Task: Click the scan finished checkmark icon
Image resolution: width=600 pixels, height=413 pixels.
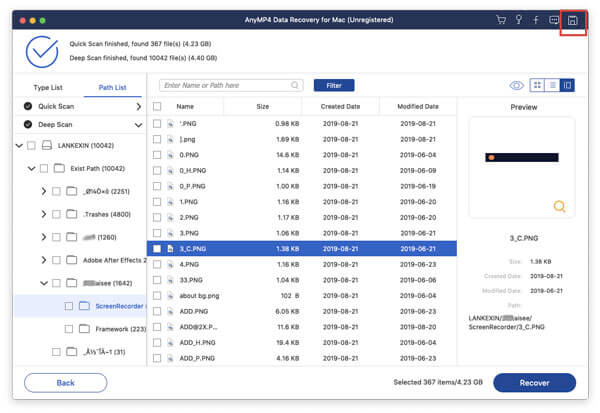Action: (x=42, y=52)
